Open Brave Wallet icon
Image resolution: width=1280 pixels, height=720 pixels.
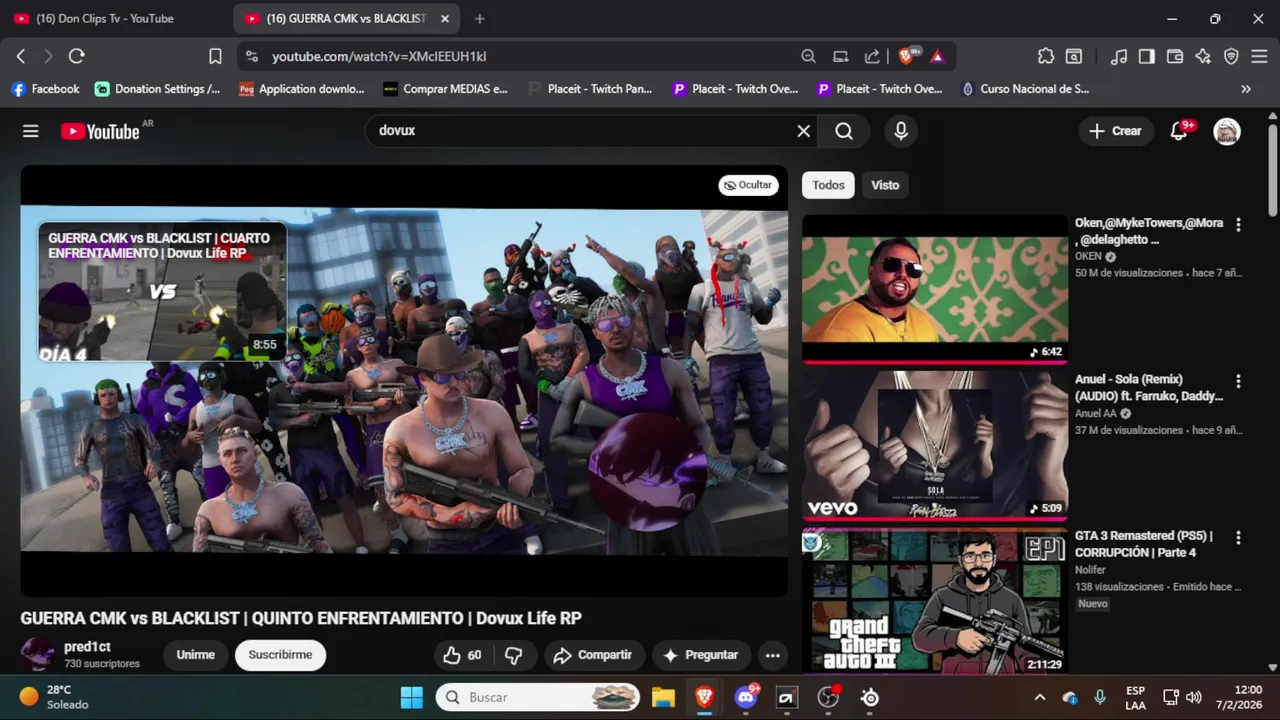pyautogui.click(x=1175, y=56)
